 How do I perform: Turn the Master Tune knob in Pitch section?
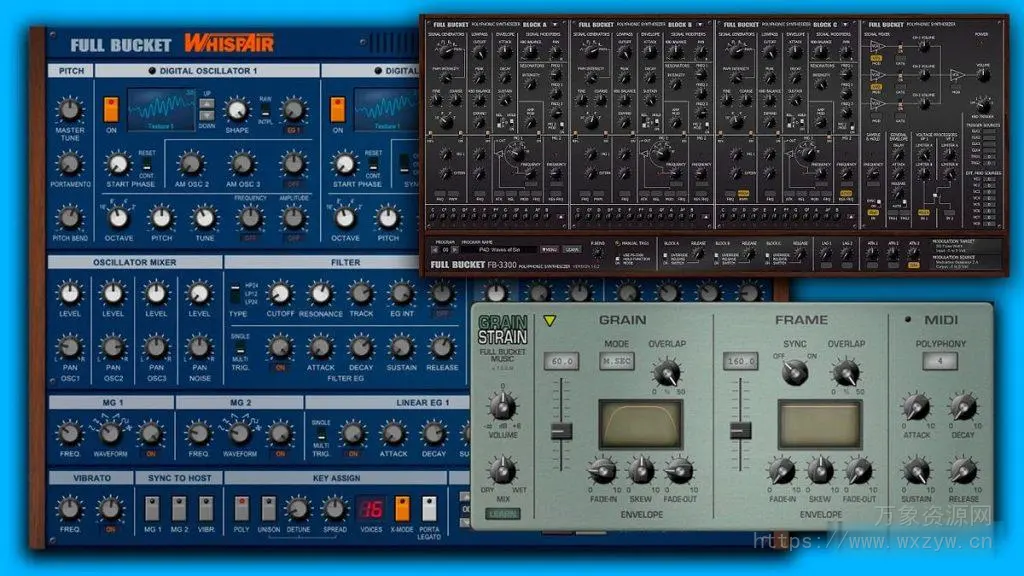tap(69, 110)
